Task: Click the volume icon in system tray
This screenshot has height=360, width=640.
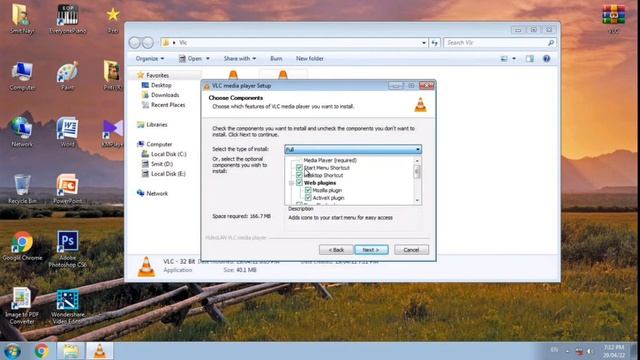Action: click(x=589, y=351)
